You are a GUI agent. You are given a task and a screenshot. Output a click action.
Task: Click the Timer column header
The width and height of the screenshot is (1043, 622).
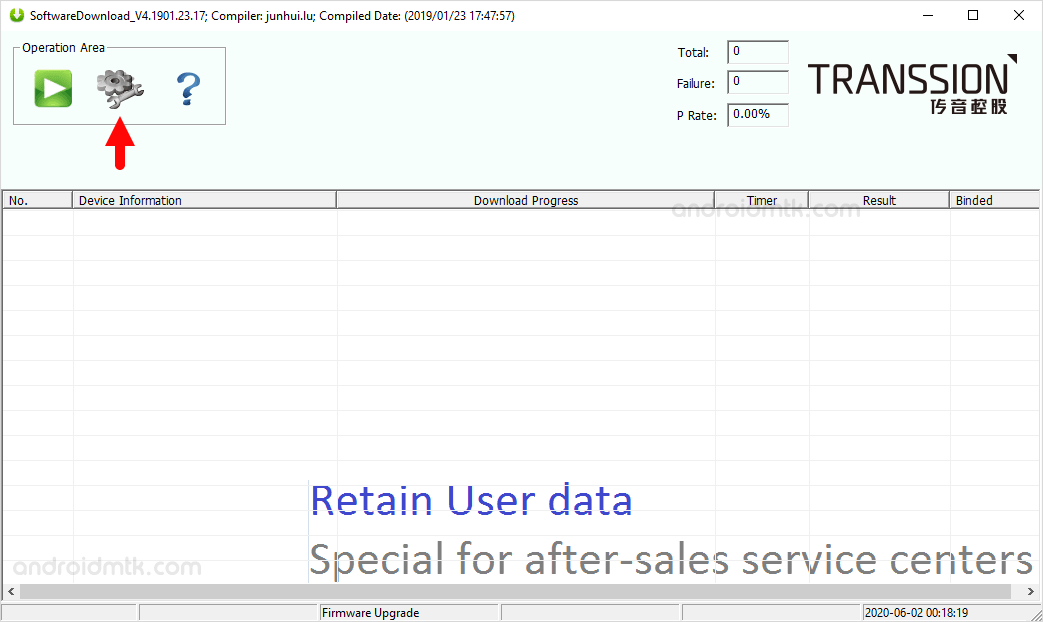coord(762,200)
